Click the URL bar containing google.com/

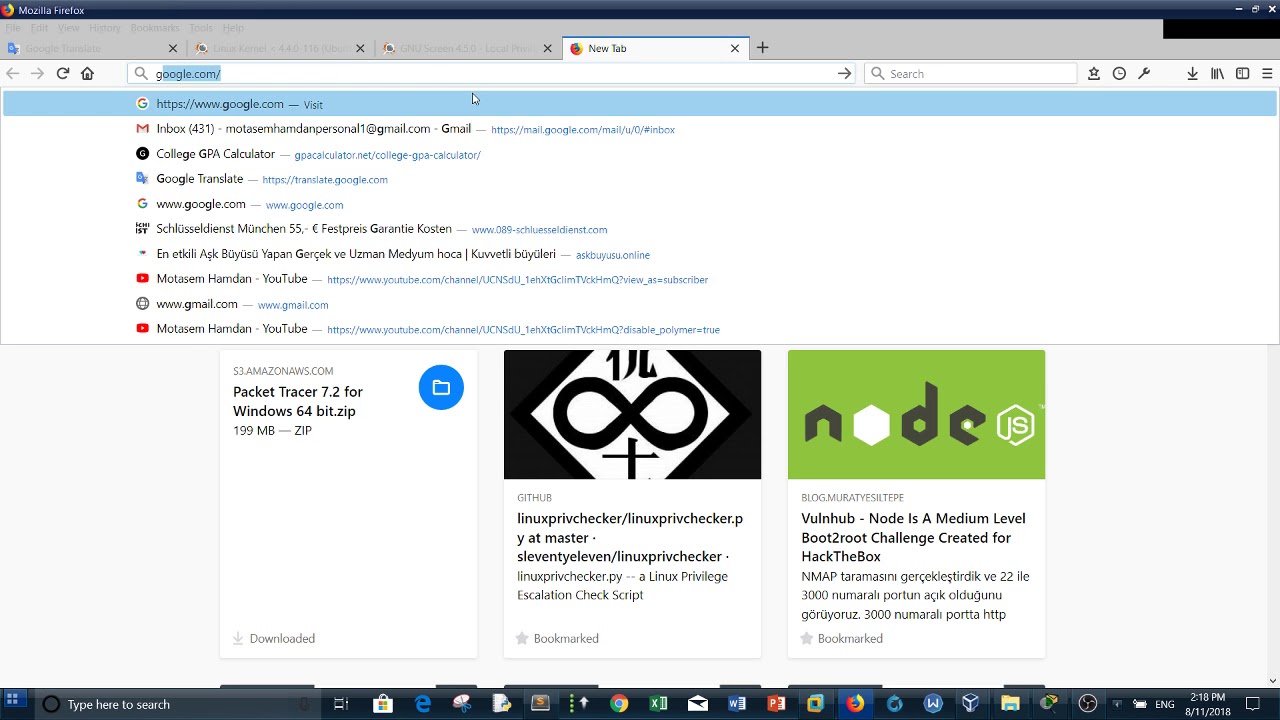pos(492,73)
